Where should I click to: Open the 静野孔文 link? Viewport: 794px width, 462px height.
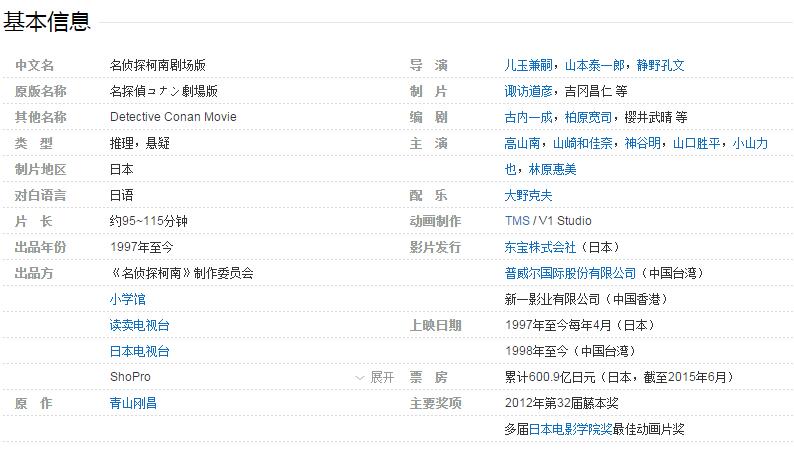click(x=660, y=65)
